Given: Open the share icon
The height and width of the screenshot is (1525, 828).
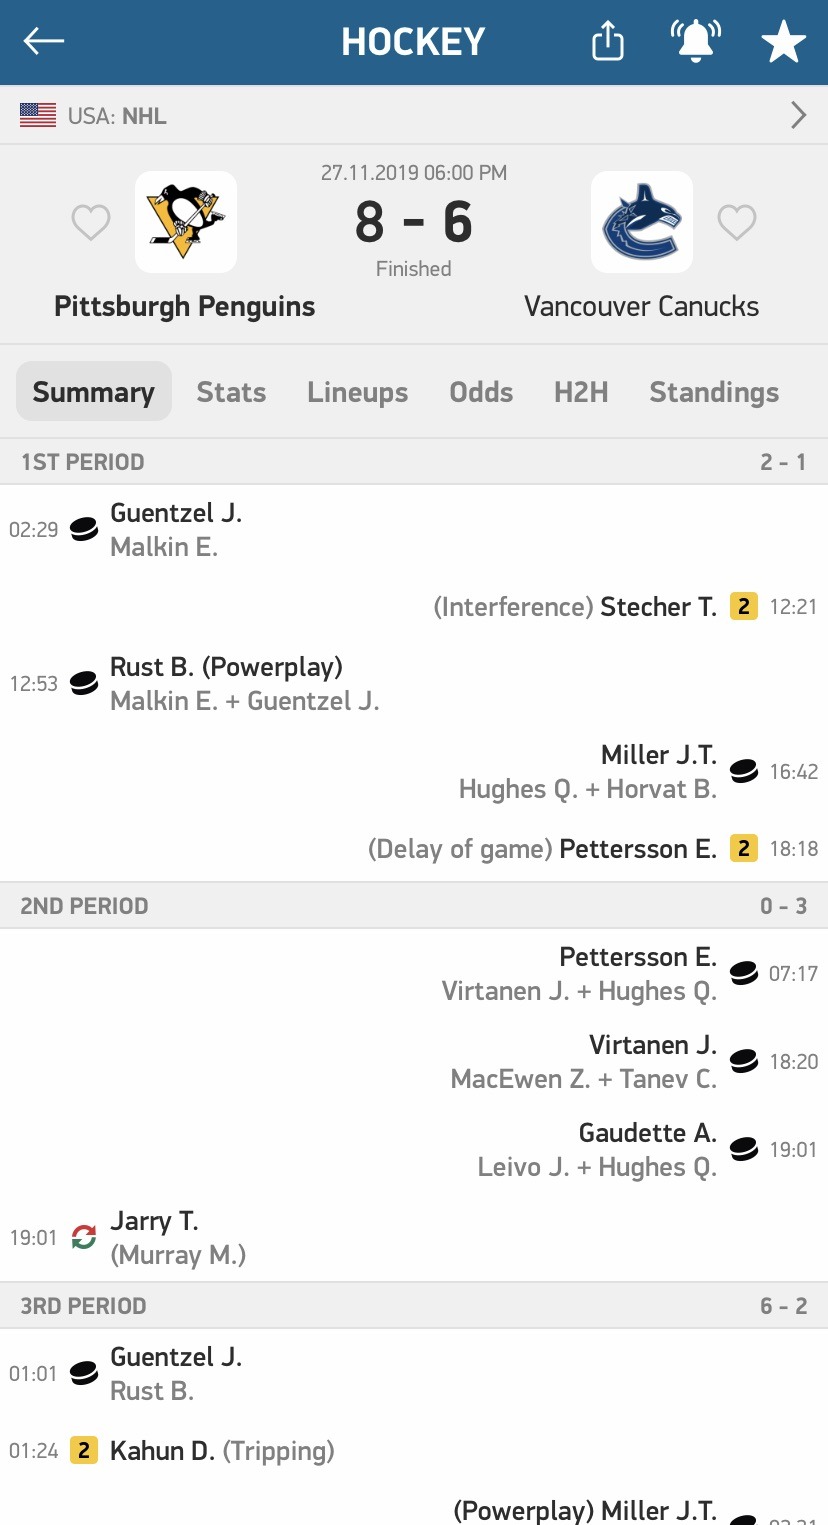Looking at the screenshot, I should point(608,41).
